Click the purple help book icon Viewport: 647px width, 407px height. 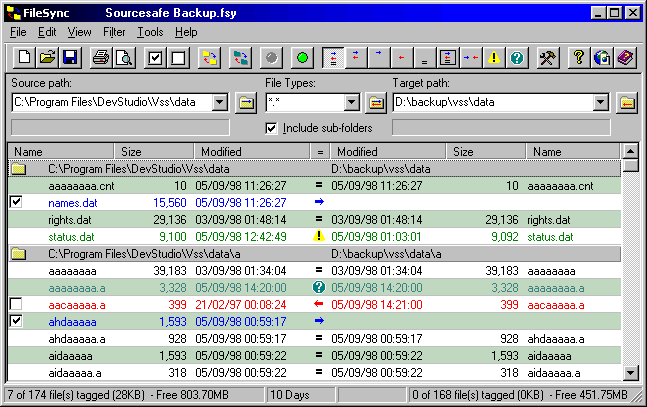click(626, 58)
